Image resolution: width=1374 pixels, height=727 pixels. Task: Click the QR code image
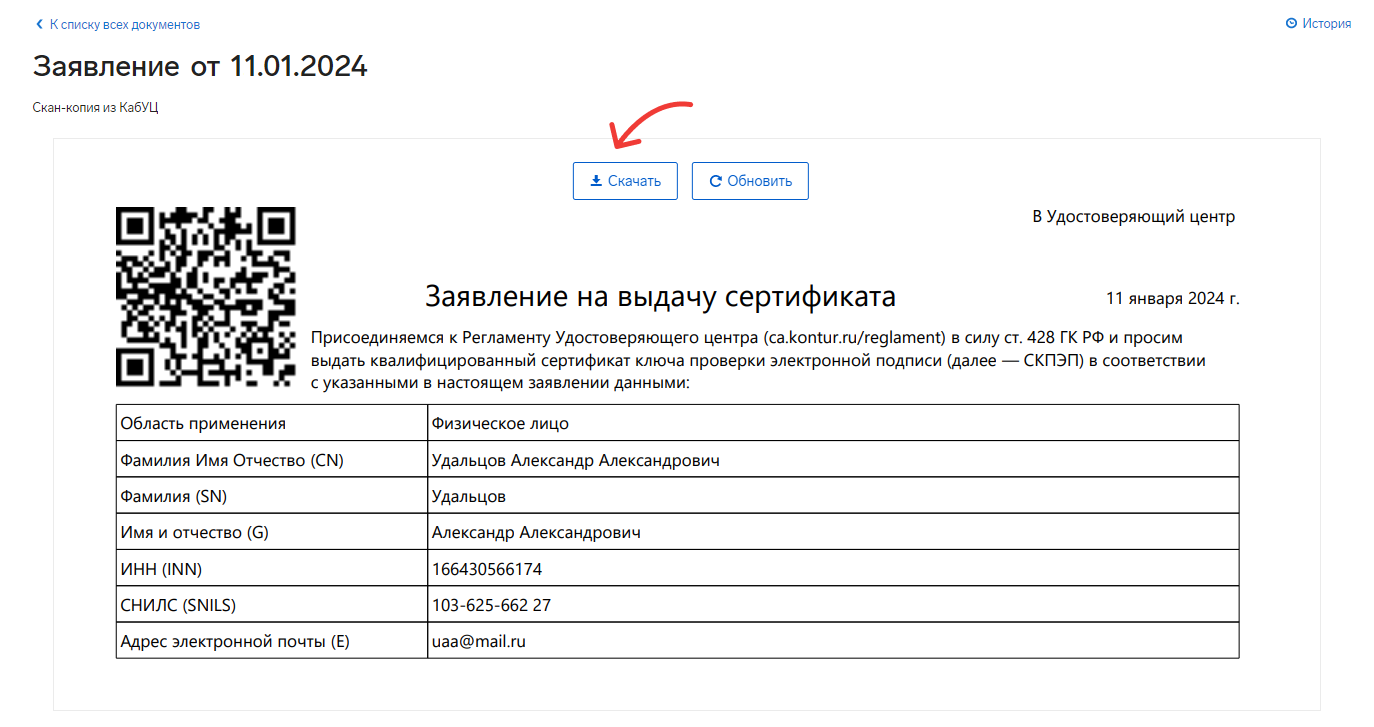(x=206, y=297)
